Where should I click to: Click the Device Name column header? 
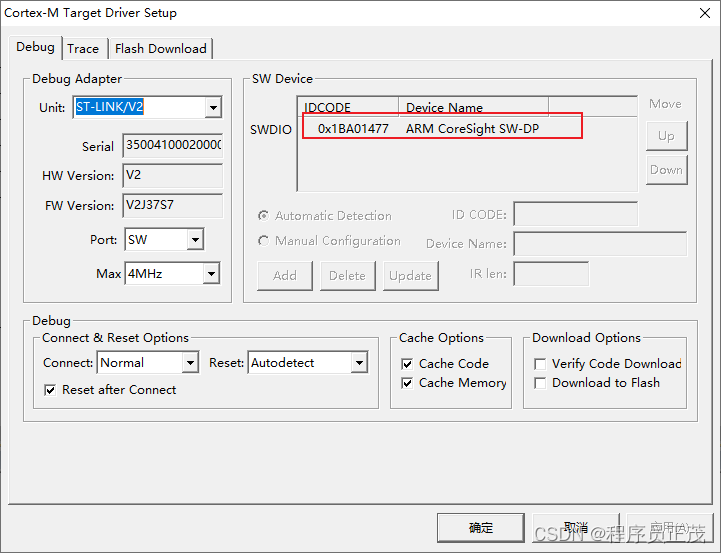point(474,107)
